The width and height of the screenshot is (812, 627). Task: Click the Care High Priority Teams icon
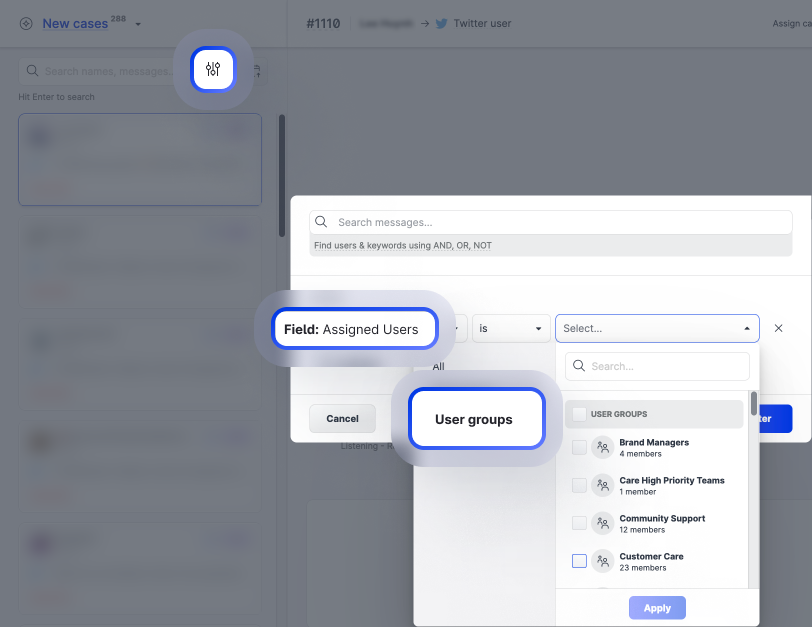point(602,486)
